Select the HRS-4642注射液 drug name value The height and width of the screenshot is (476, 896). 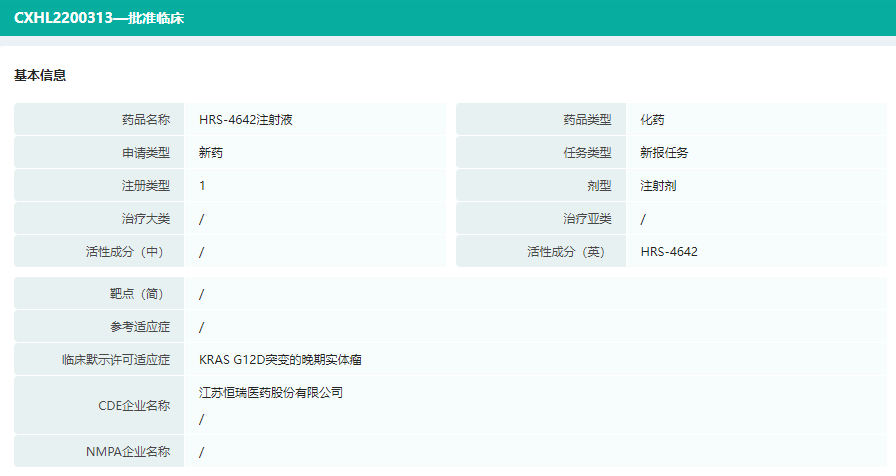click(x=246, y=119)
